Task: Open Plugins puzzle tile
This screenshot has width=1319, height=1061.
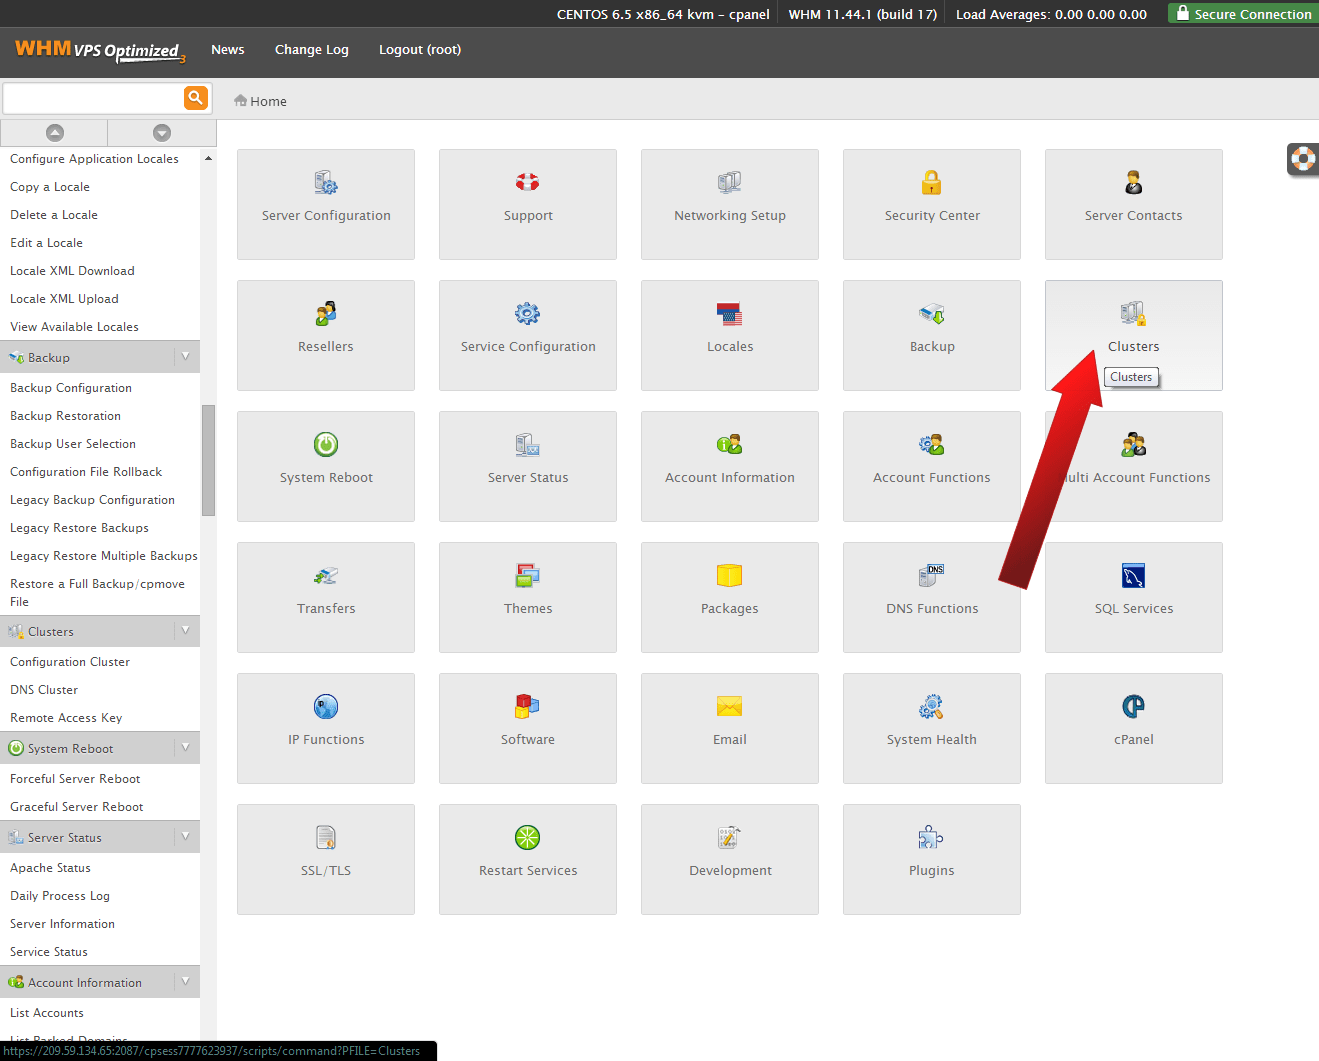Action: 932,859
